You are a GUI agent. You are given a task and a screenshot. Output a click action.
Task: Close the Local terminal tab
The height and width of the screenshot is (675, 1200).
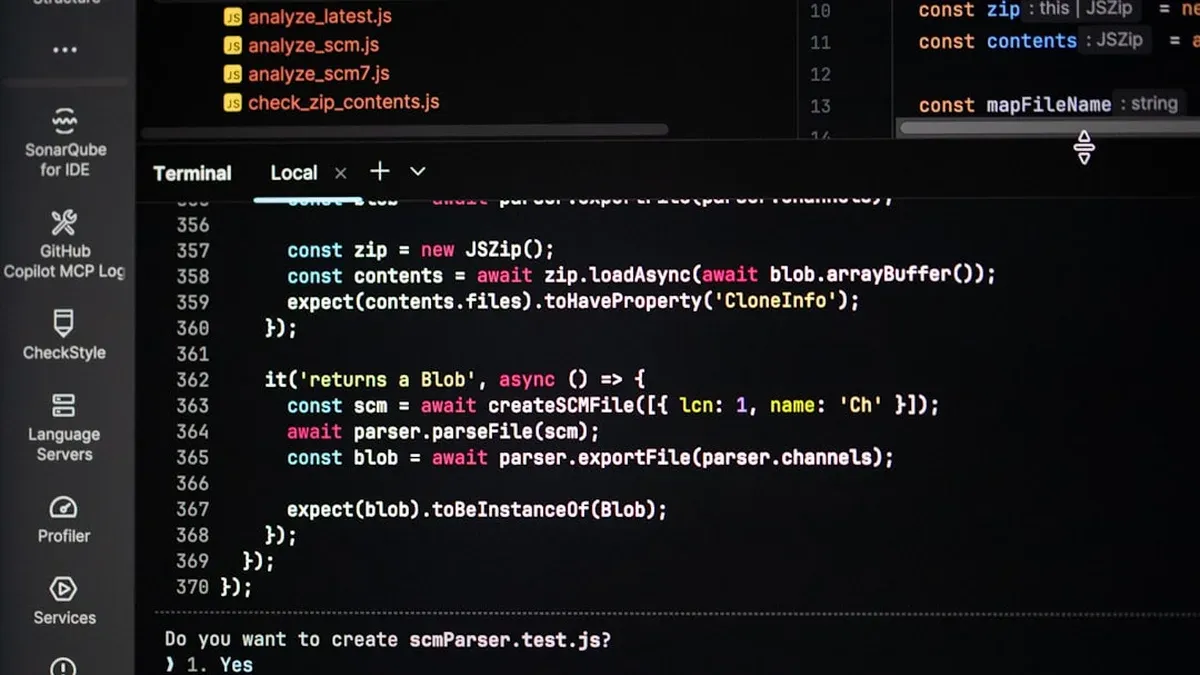[340, 173]
